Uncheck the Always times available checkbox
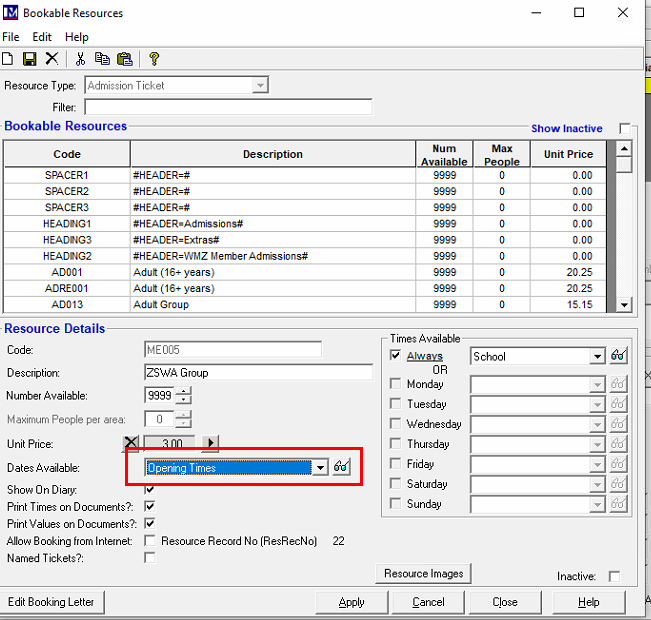The height and width of the screenshot is (620, 651). 396,356
